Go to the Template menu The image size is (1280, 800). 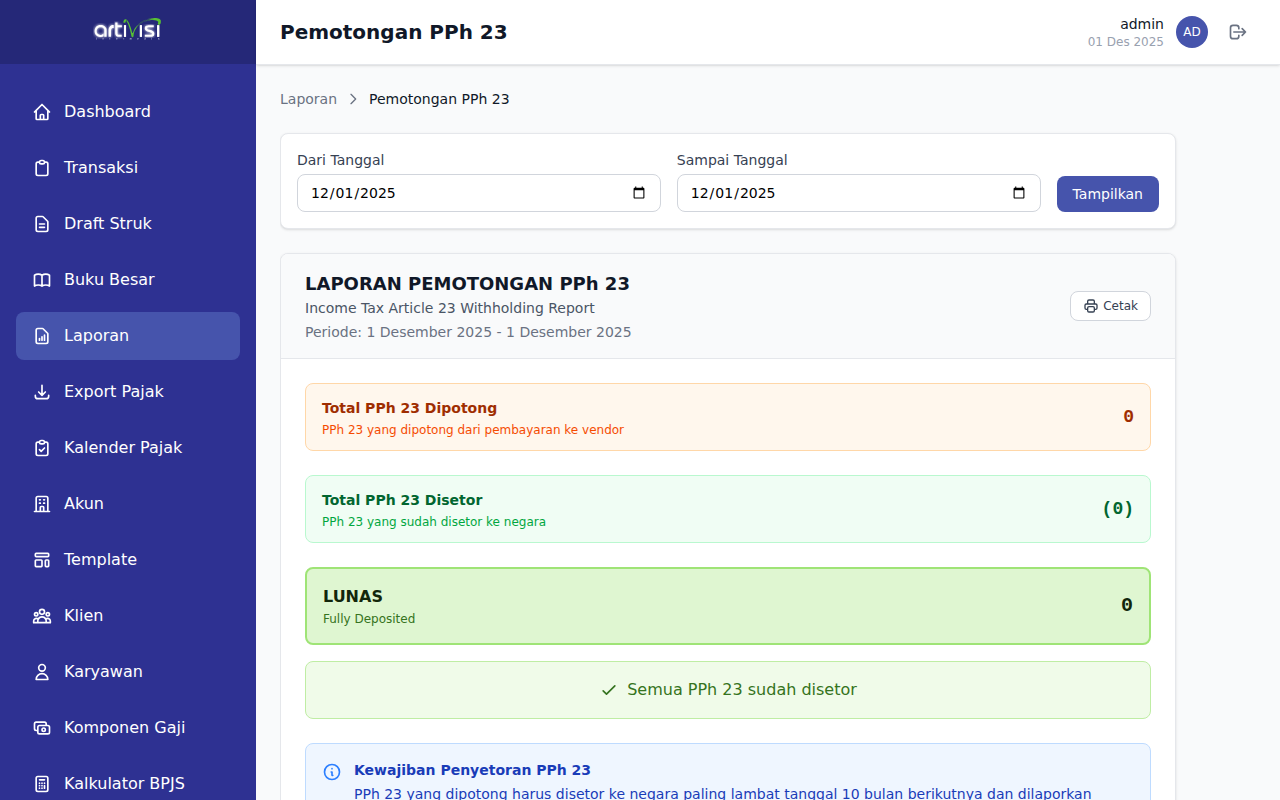(x=100, y=560)
